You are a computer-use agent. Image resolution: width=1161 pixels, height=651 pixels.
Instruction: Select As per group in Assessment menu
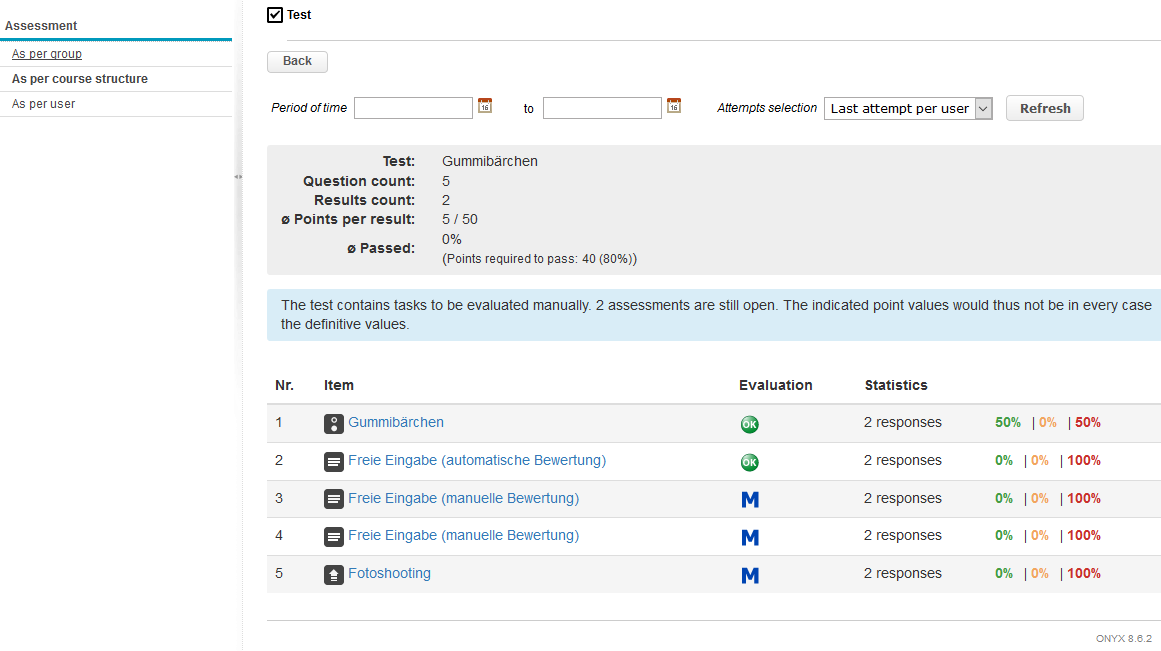(x=47, y=54)
